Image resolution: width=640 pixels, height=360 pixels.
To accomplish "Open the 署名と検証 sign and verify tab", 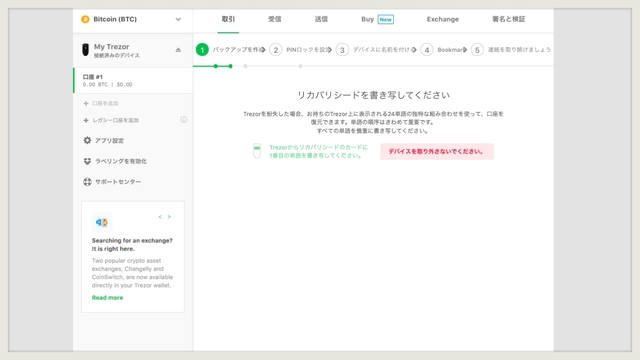I will click(x=509, y=19).
